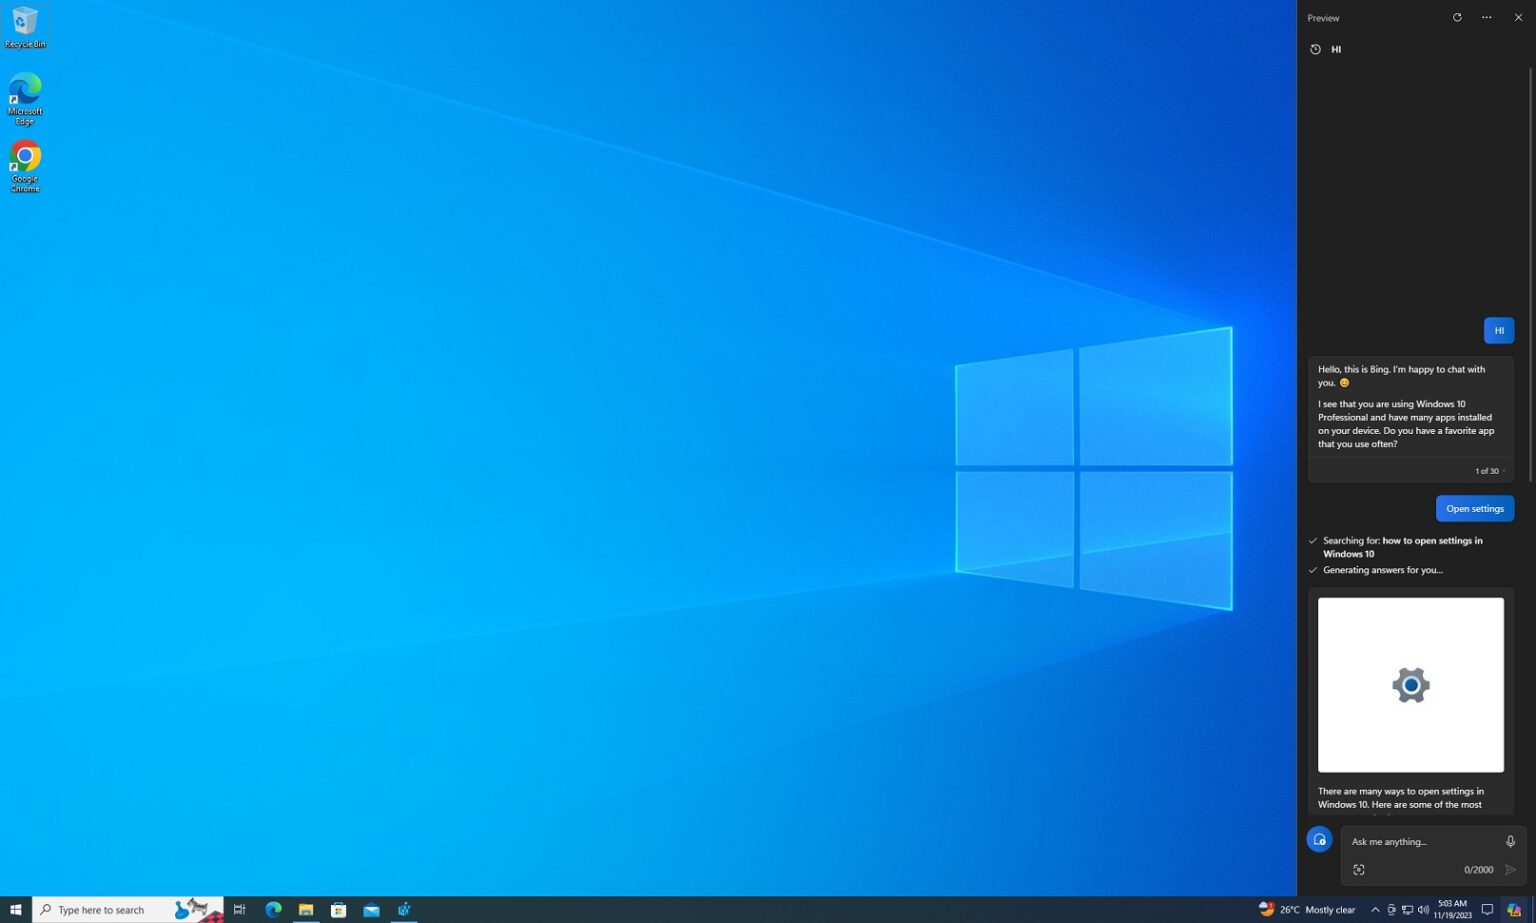Open the Preview panel options menu
This screenshot has width=1536, height=923.
(1486, 17)
